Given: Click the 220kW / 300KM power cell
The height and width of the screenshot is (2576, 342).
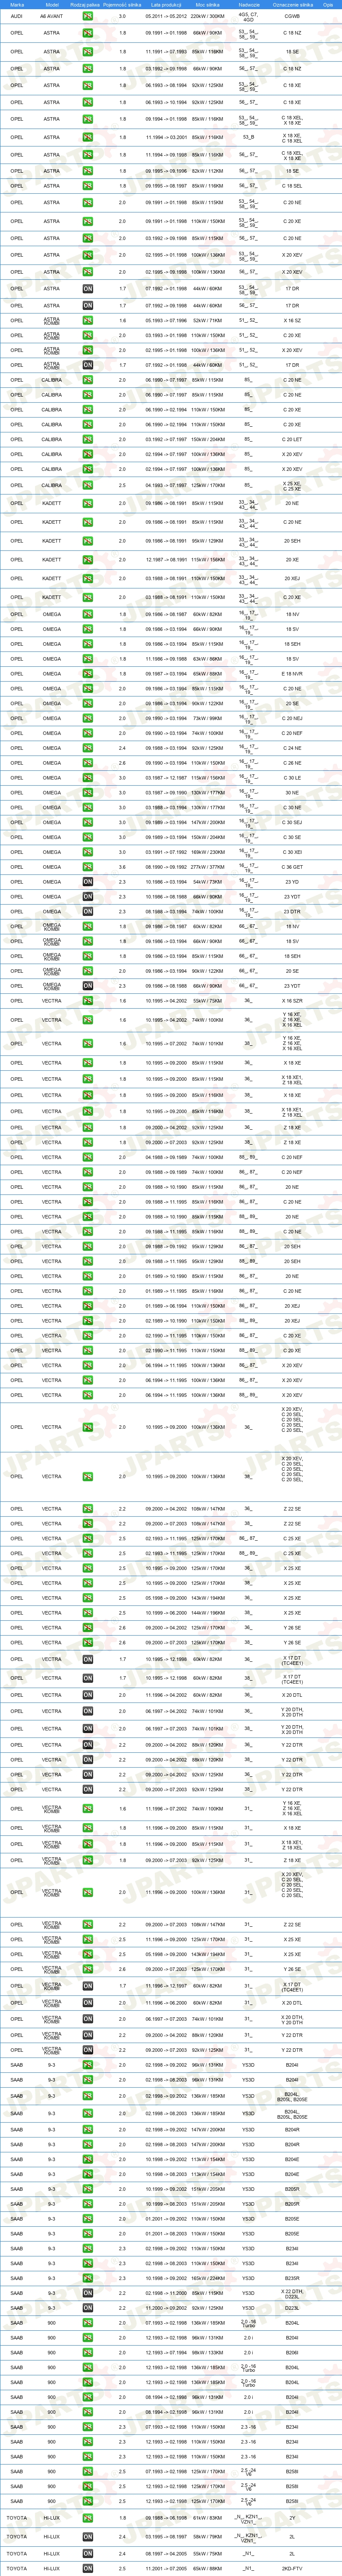Looking at the screenshot, I should [x=208, y=16].
